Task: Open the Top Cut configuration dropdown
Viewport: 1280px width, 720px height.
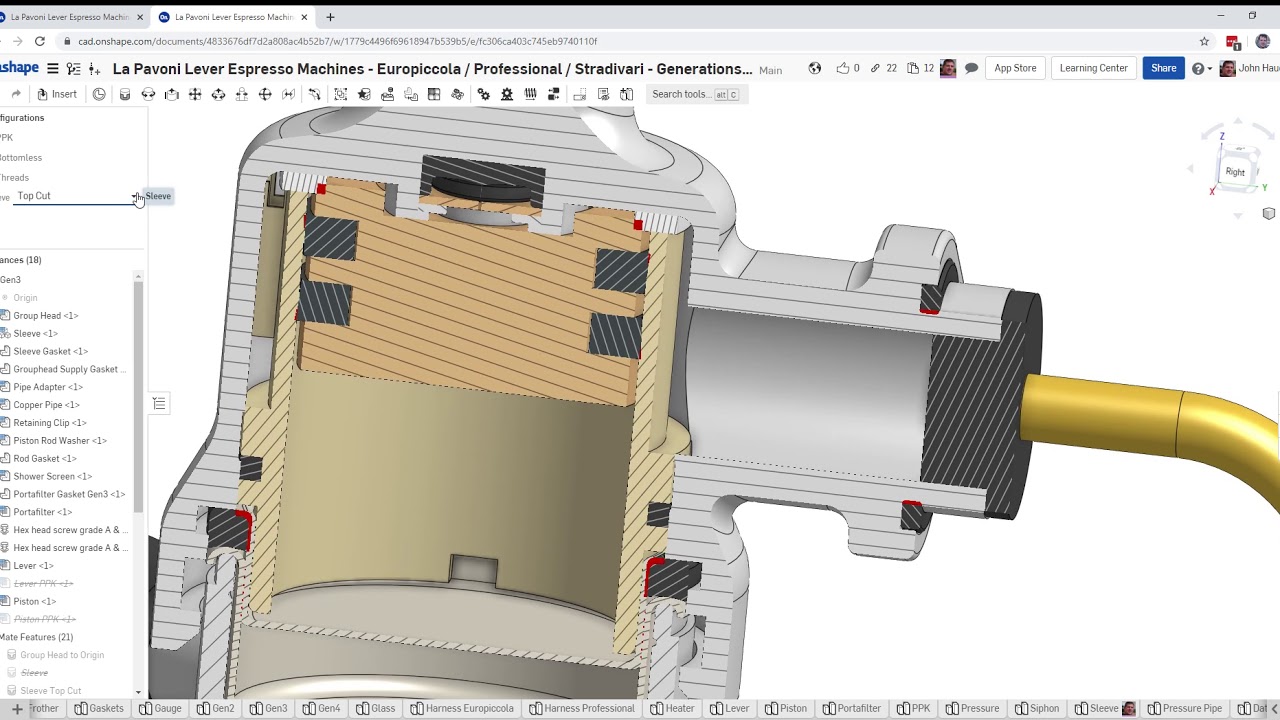Action: tap(77, 196)
